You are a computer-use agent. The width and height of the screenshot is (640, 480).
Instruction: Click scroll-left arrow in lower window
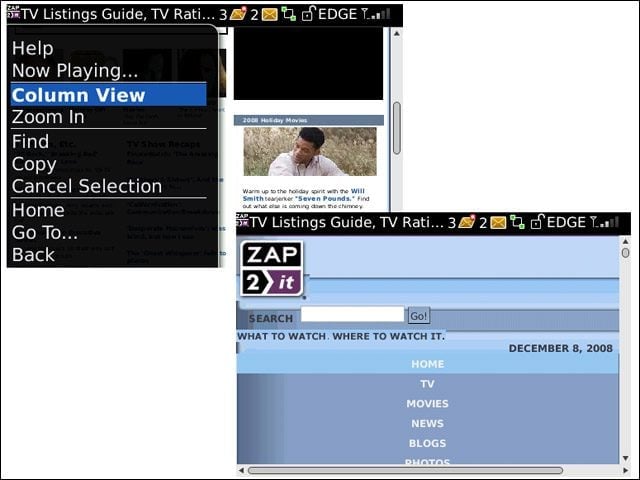[241, 471]
